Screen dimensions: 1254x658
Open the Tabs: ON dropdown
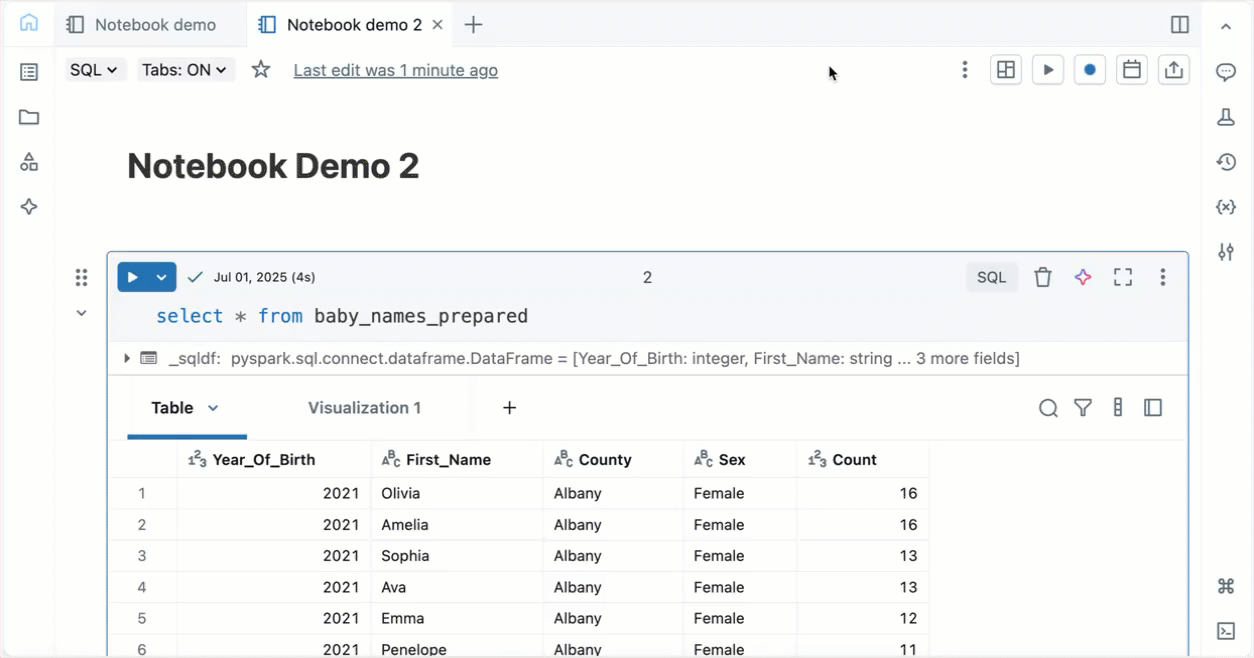click(186, 69)
